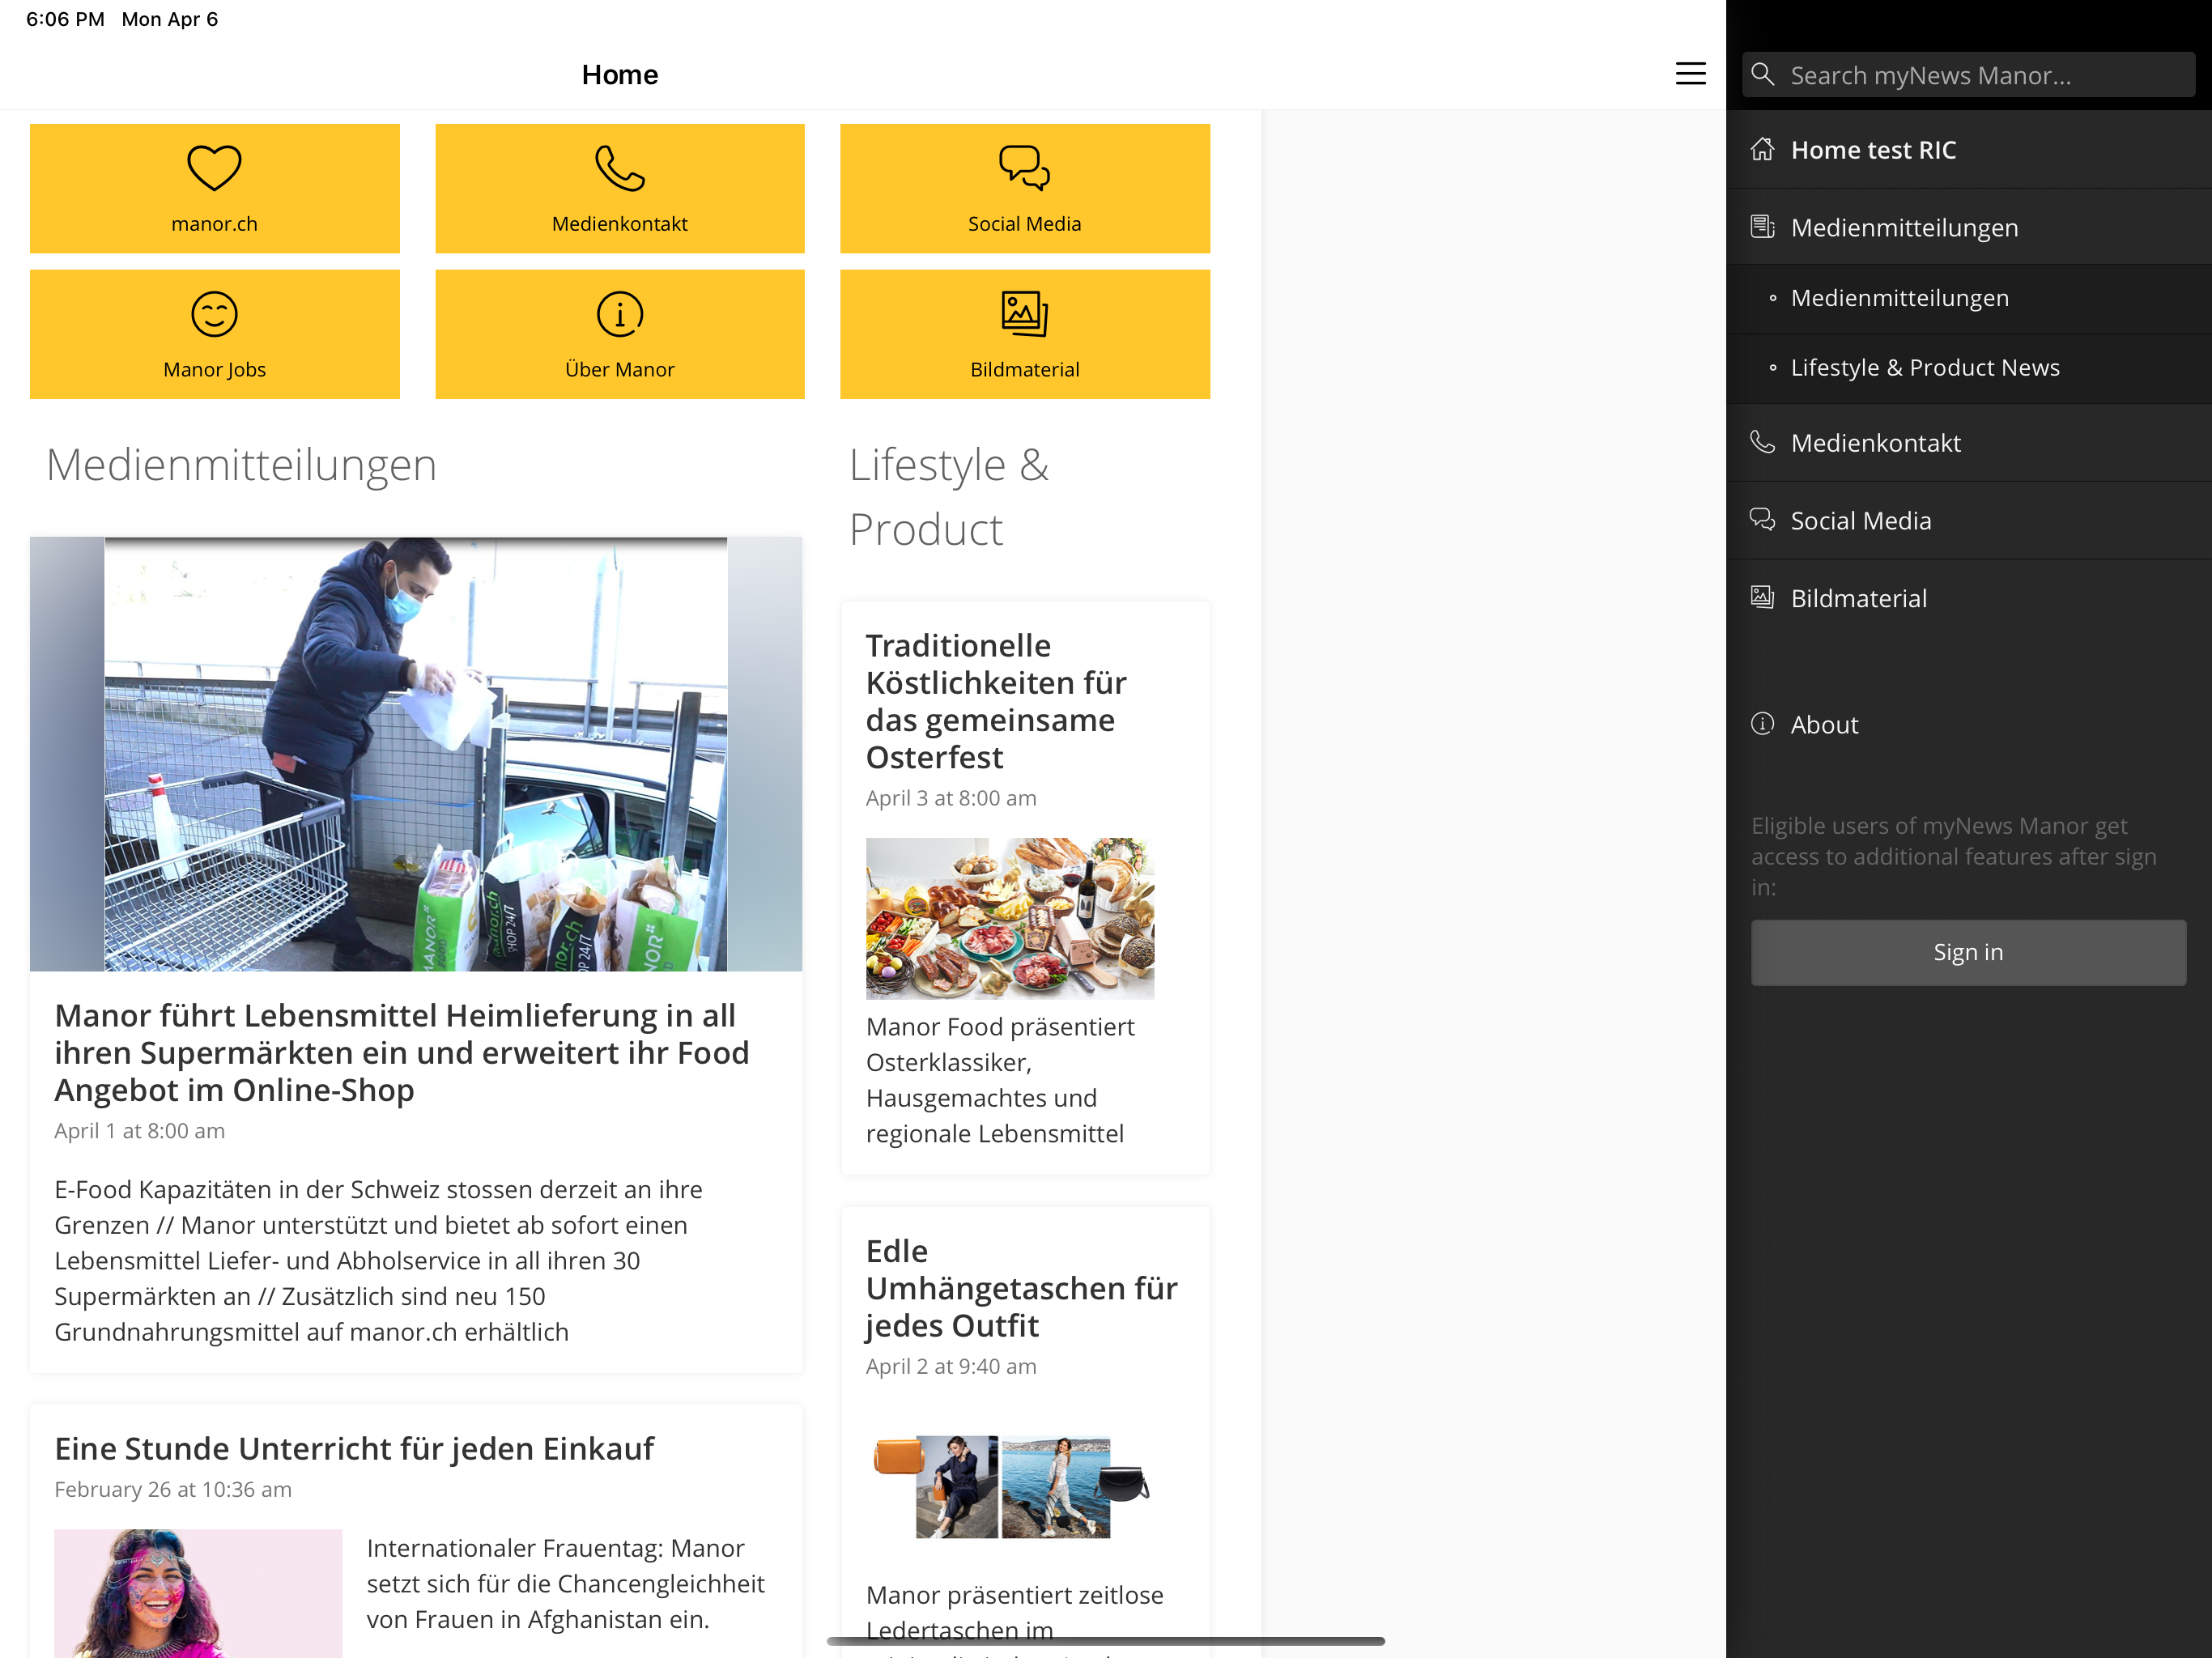The image size is (2212, 1658).
Task: Open article Eine Stunde Unterricht für jeden Einkauf
Action: (x=354, y=1448)
